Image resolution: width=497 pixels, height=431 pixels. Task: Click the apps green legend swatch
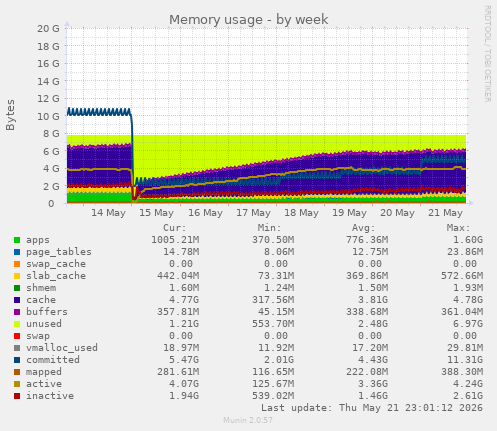tap(17, 240)
